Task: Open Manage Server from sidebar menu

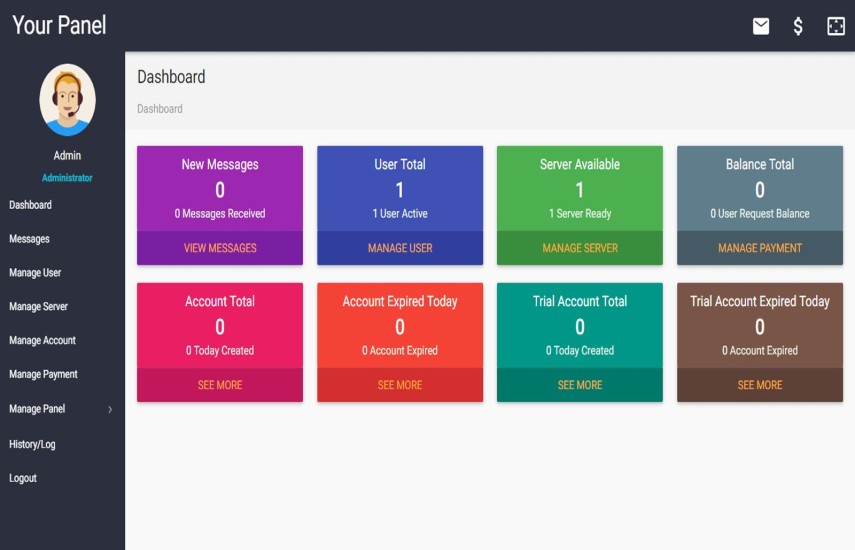Action: pyautogui.click(x=39, y=307)
